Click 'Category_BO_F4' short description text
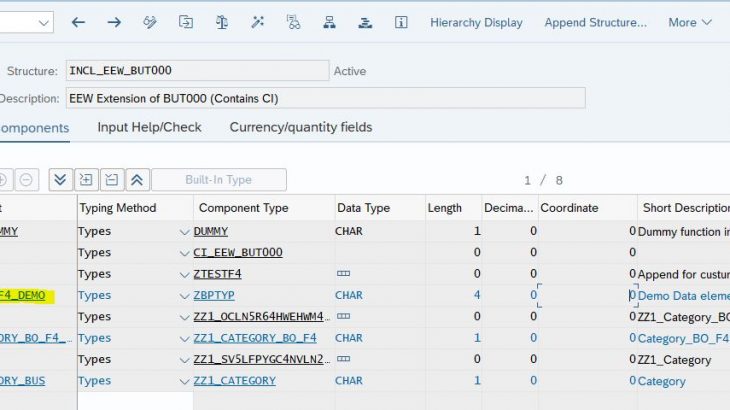The width and height of the screenshot is (730, 410). (684, 338)
